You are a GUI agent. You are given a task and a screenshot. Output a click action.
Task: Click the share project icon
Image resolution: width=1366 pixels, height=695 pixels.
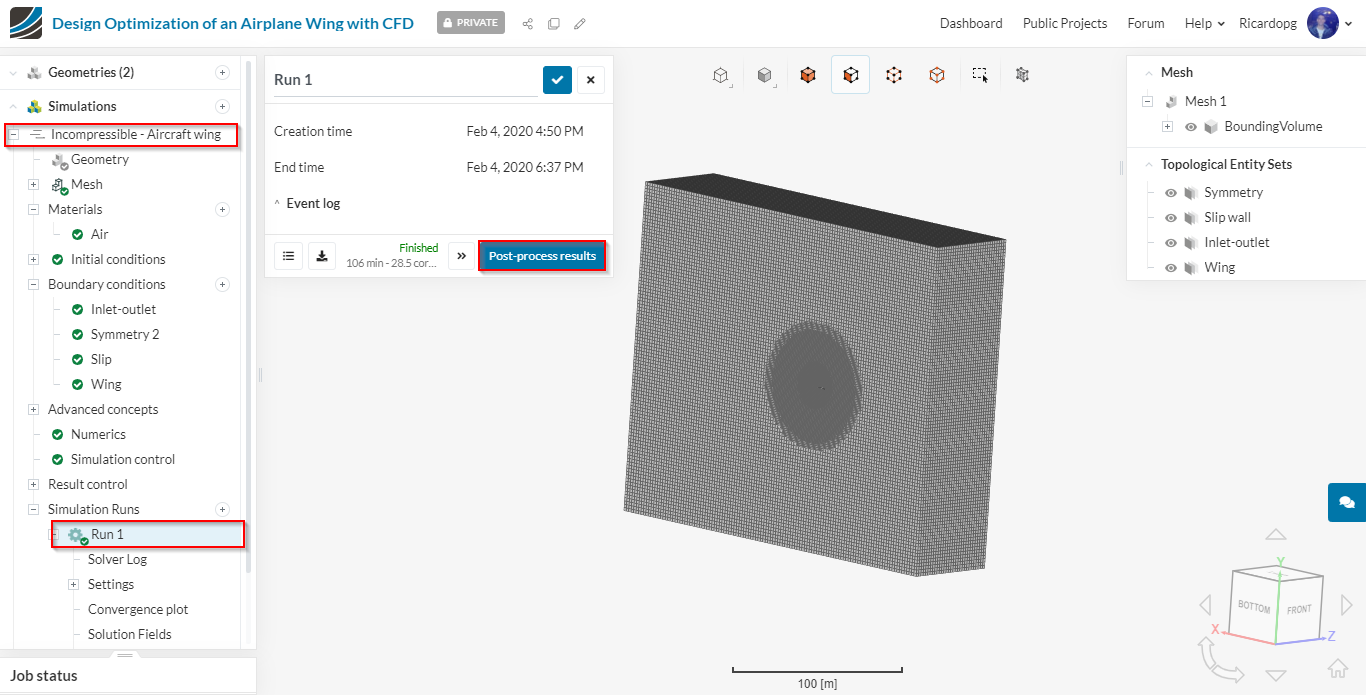click(528, 23)
